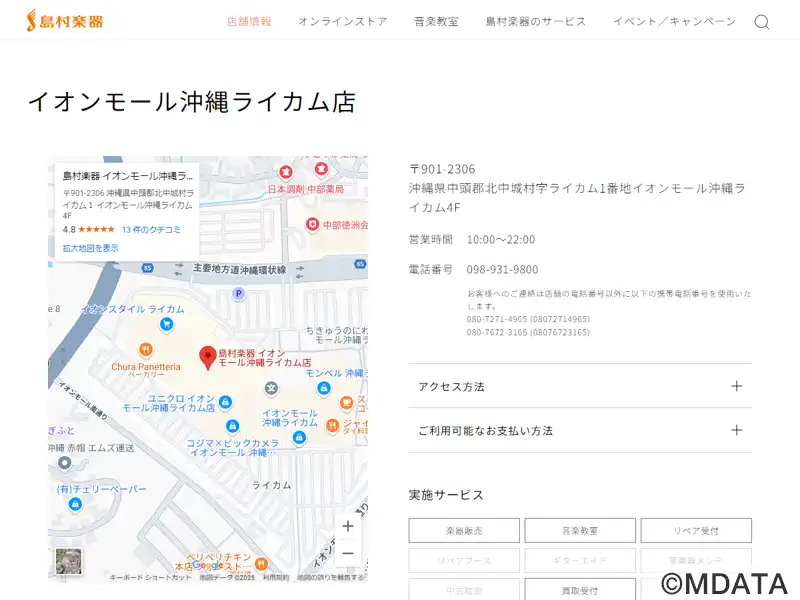The image size is (800, 600).
Task: Click the 買取受付 service button
Action: [580, 590]
